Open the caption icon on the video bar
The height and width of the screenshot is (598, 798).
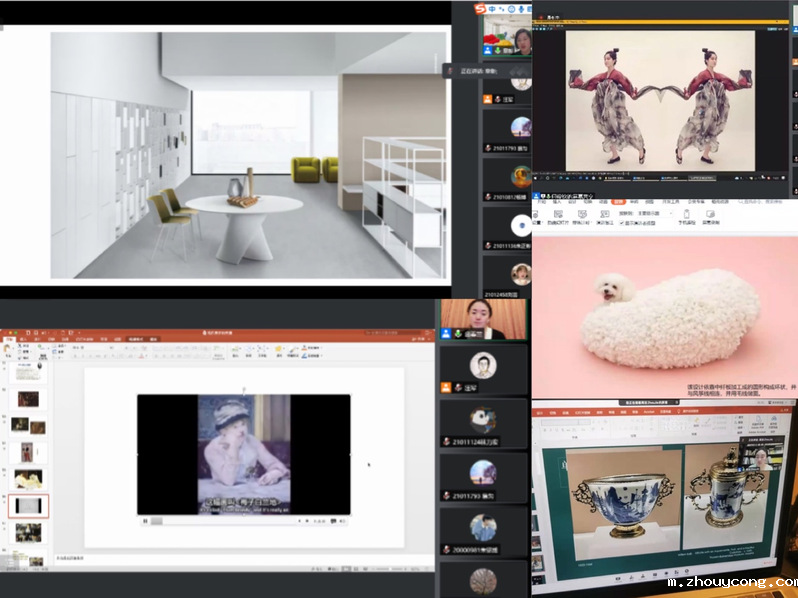click(333, 521)
